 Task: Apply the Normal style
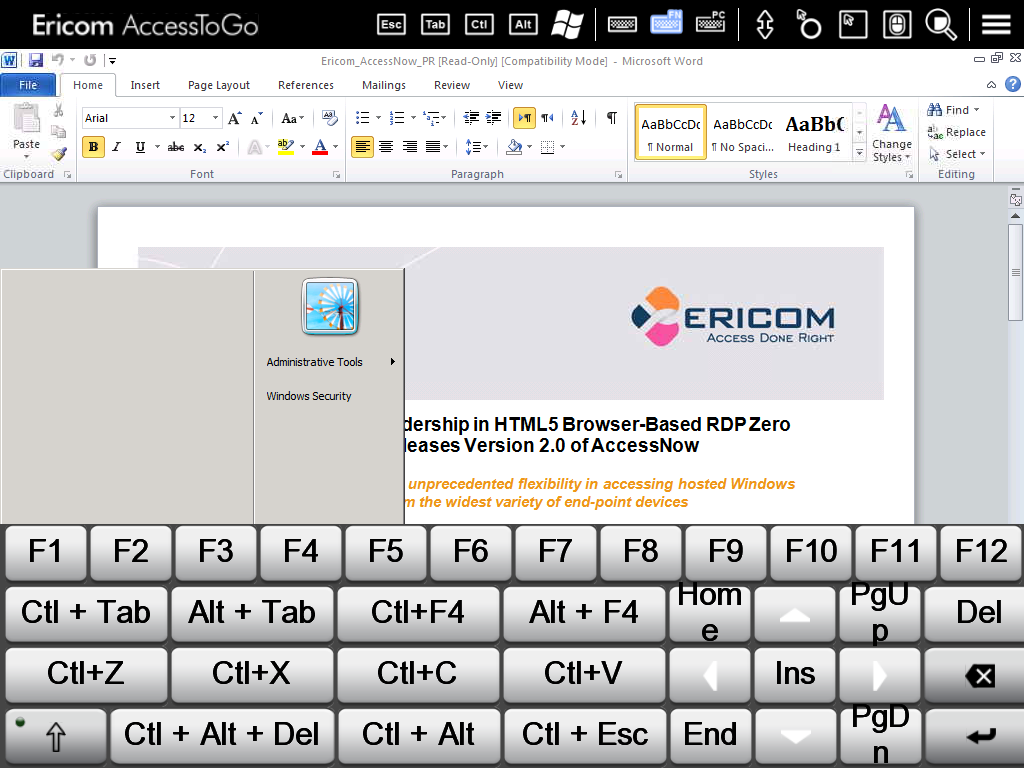[x=670, y=133]
